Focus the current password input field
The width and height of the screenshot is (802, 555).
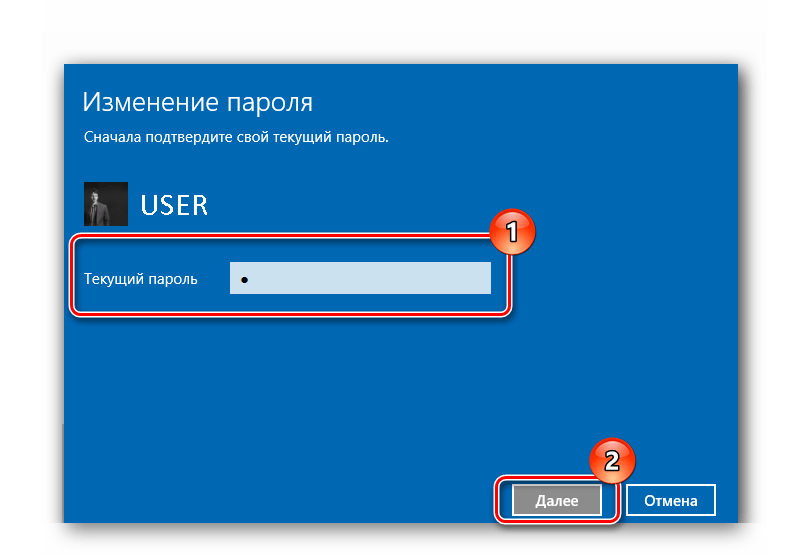click(360, 279)
